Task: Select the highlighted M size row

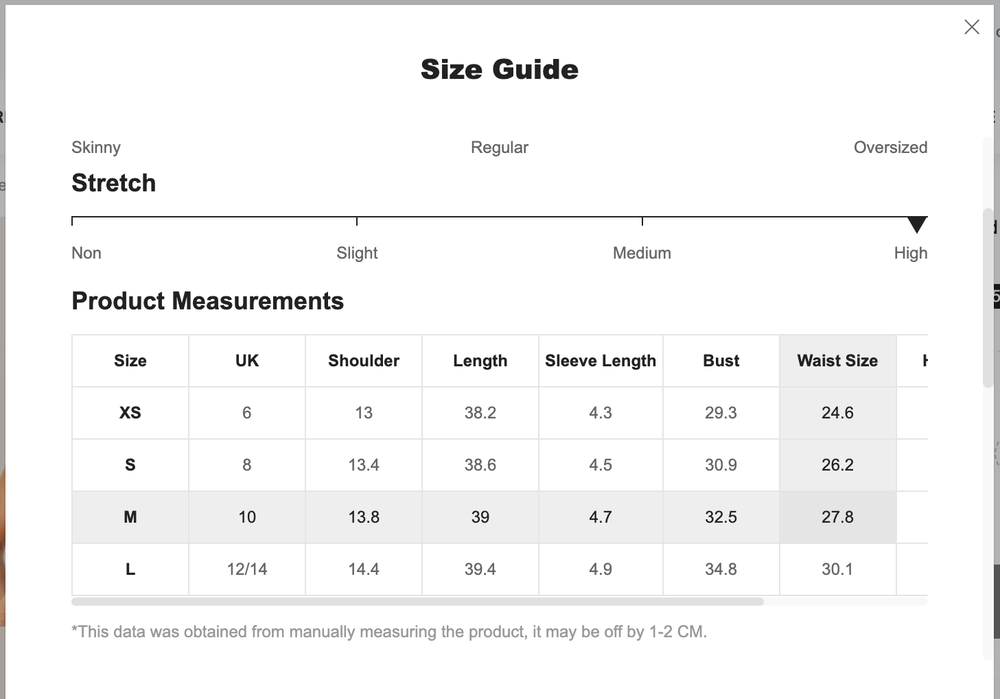Action: point(129,517)
